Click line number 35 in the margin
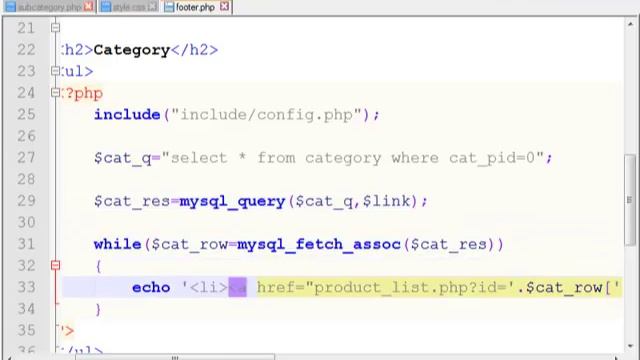 click(26, 330)
